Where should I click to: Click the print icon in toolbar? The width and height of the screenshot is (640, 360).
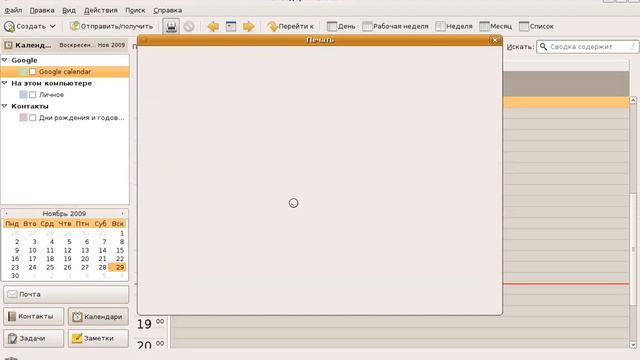171,27
